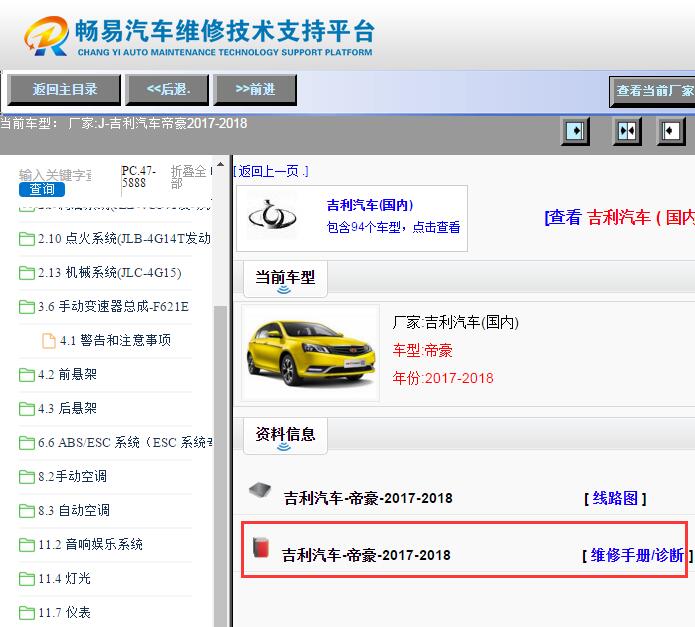
Task: Click the page icon of 4.1 警告和注意事项
Action: click(49, 341)
